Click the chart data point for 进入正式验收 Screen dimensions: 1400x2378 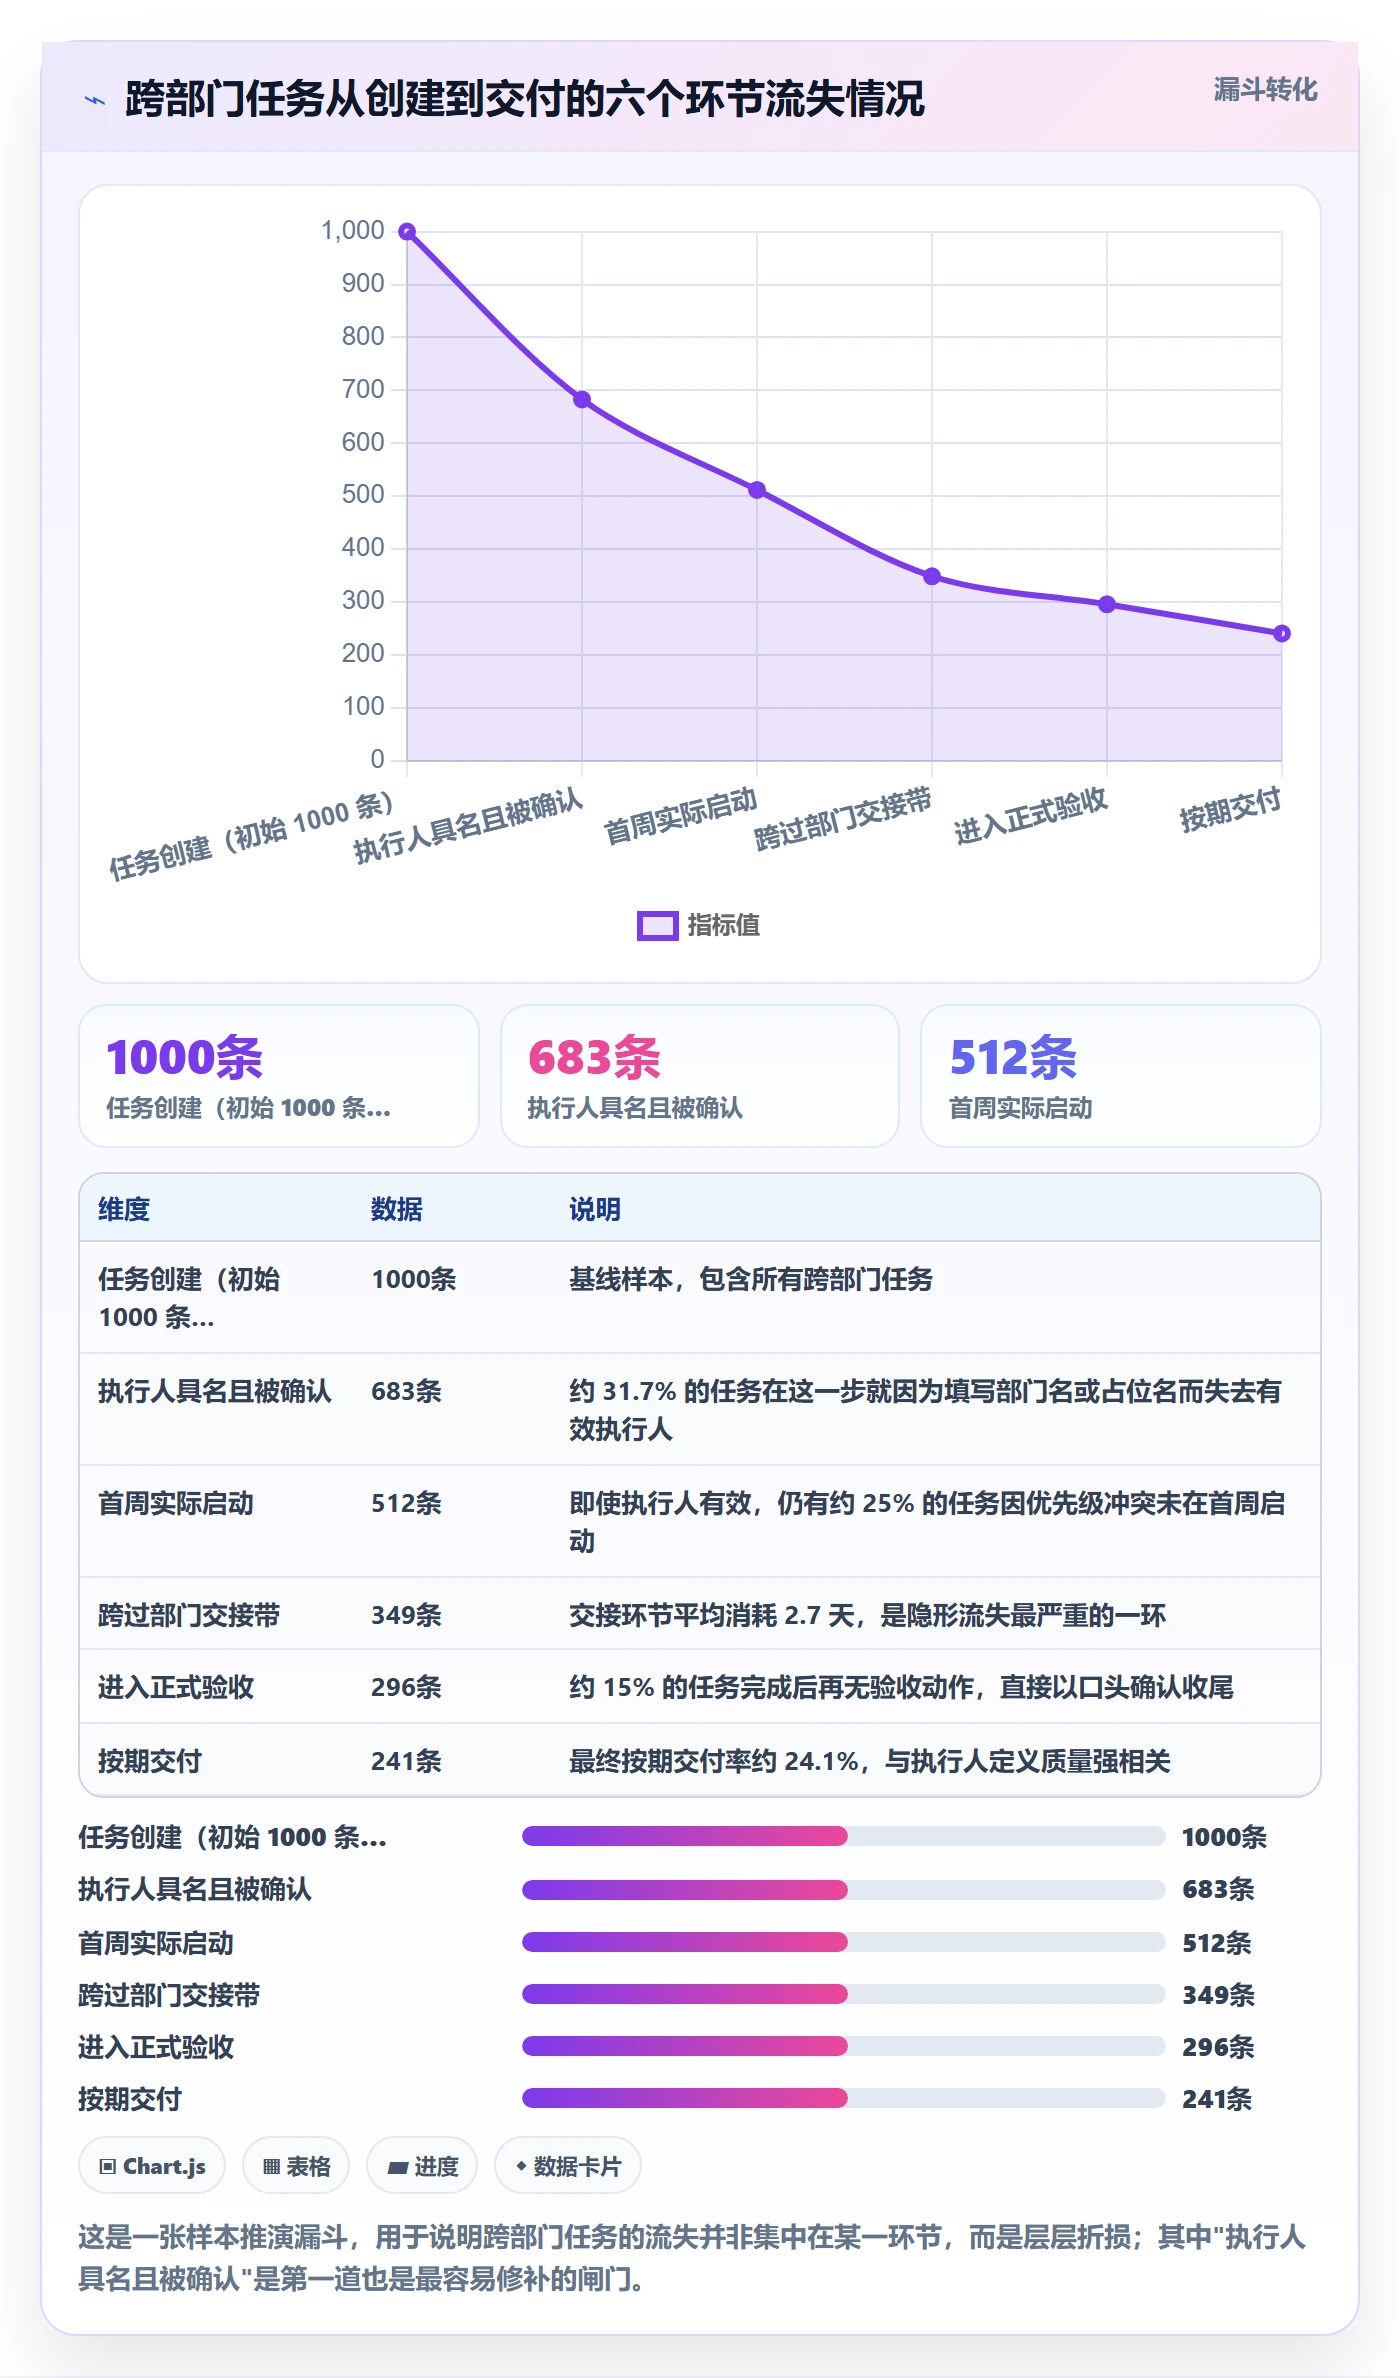coord(1107,604)
